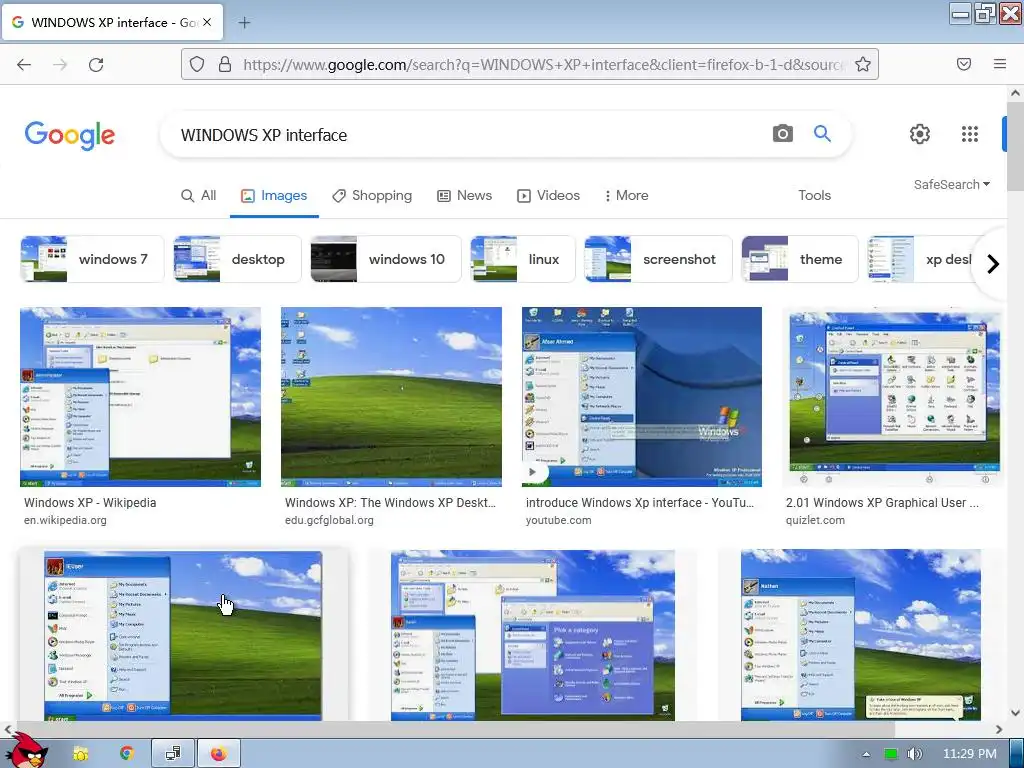Click the network computers taskbar icon
Viewport: 1024px width, 768px height.
pos(172,754)
